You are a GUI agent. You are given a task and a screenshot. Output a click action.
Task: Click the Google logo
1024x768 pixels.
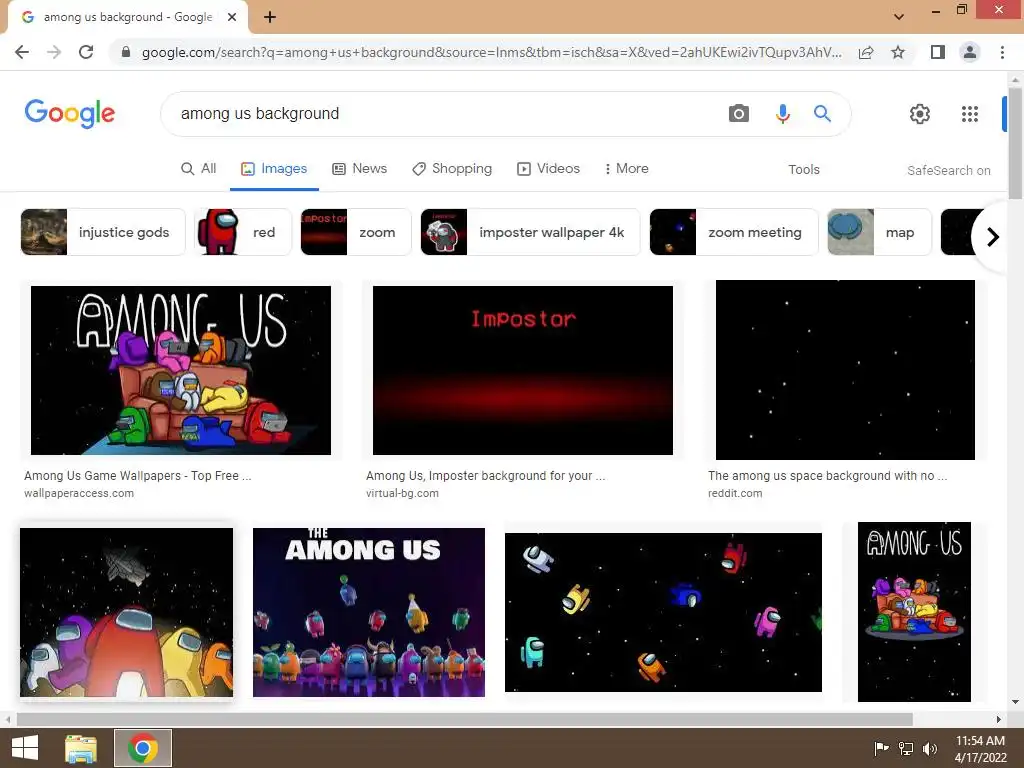coord(70,114)
